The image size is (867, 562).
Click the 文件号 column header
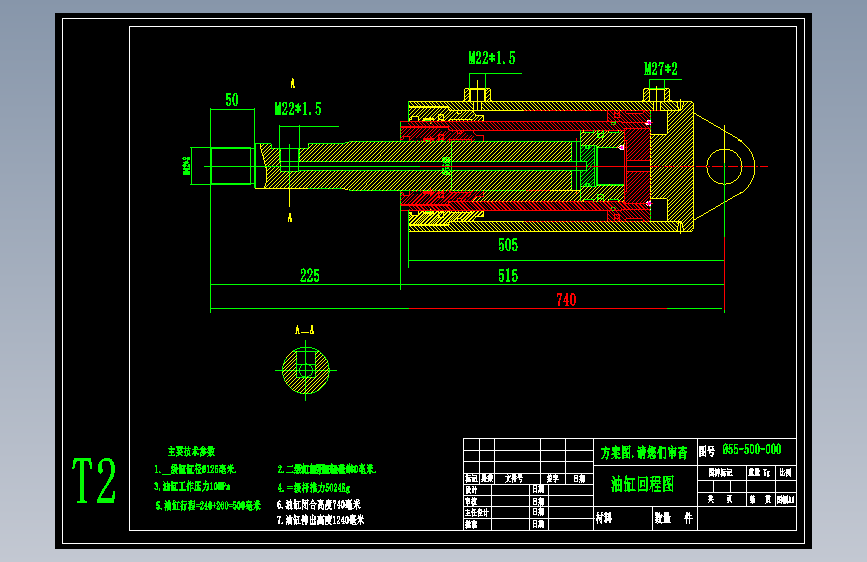514,478
